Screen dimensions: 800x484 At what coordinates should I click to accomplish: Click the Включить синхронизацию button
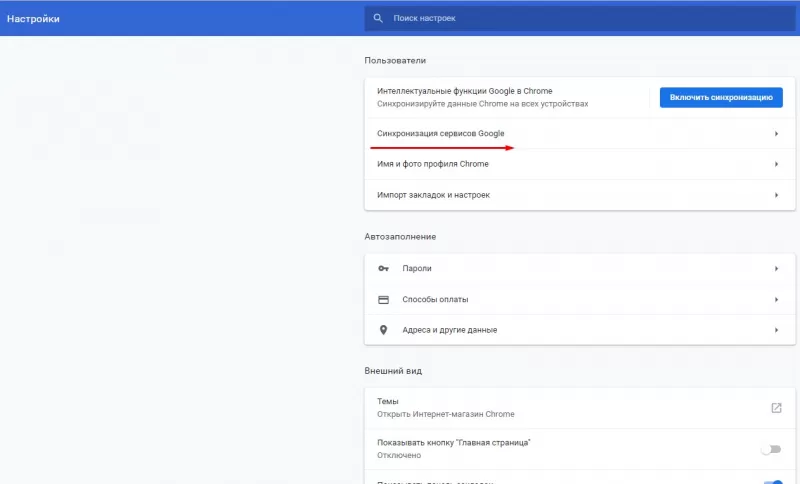(x=721, y=97)
